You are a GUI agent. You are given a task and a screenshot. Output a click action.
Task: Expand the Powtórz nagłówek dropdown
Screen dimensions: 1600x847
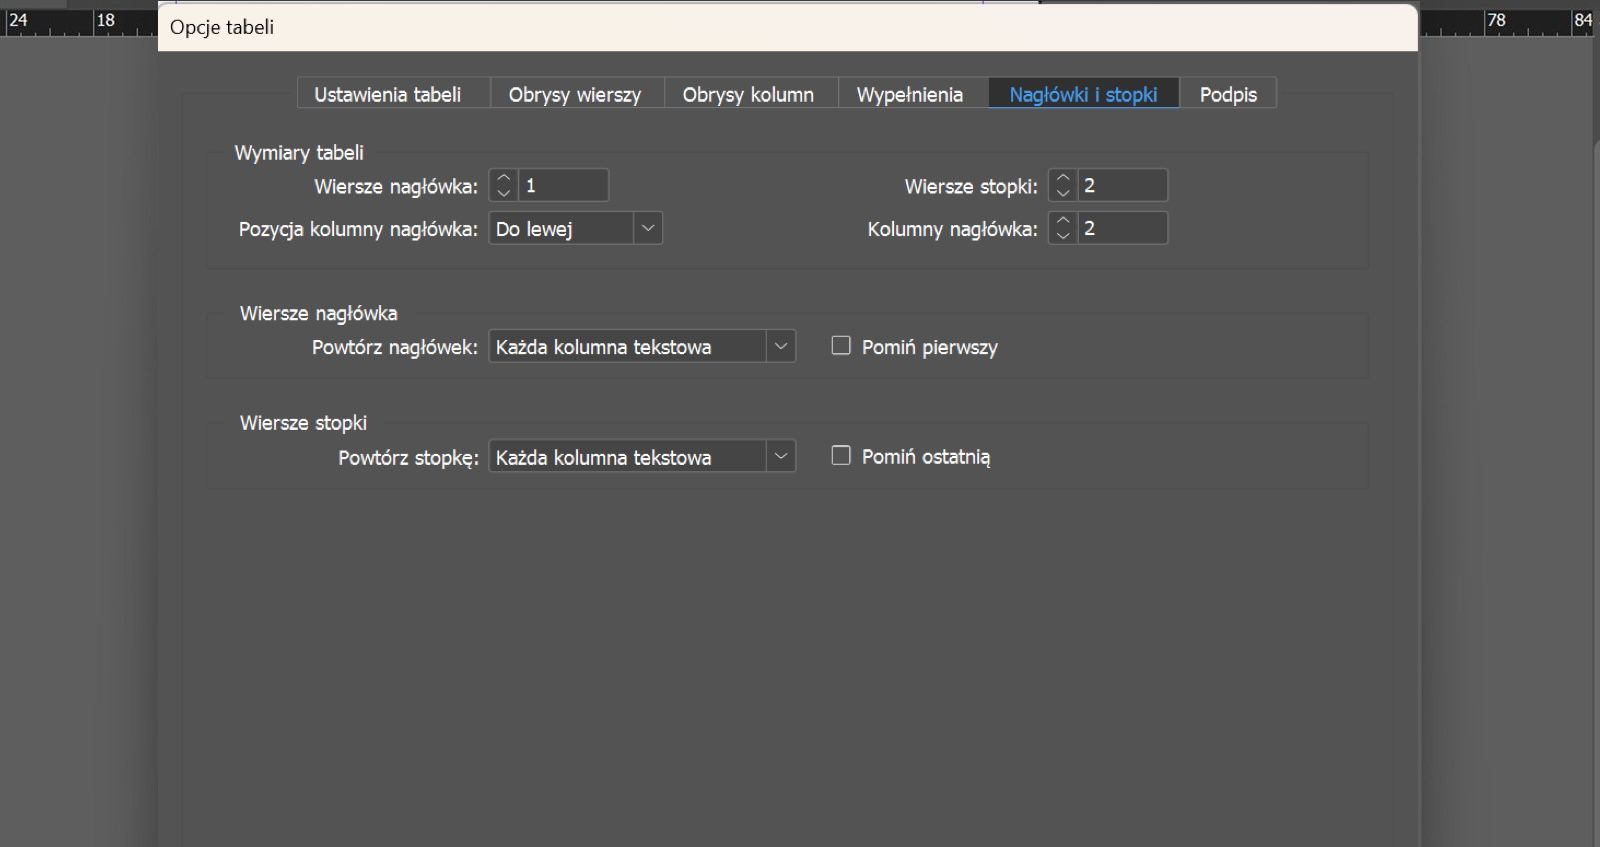[642, 346]
